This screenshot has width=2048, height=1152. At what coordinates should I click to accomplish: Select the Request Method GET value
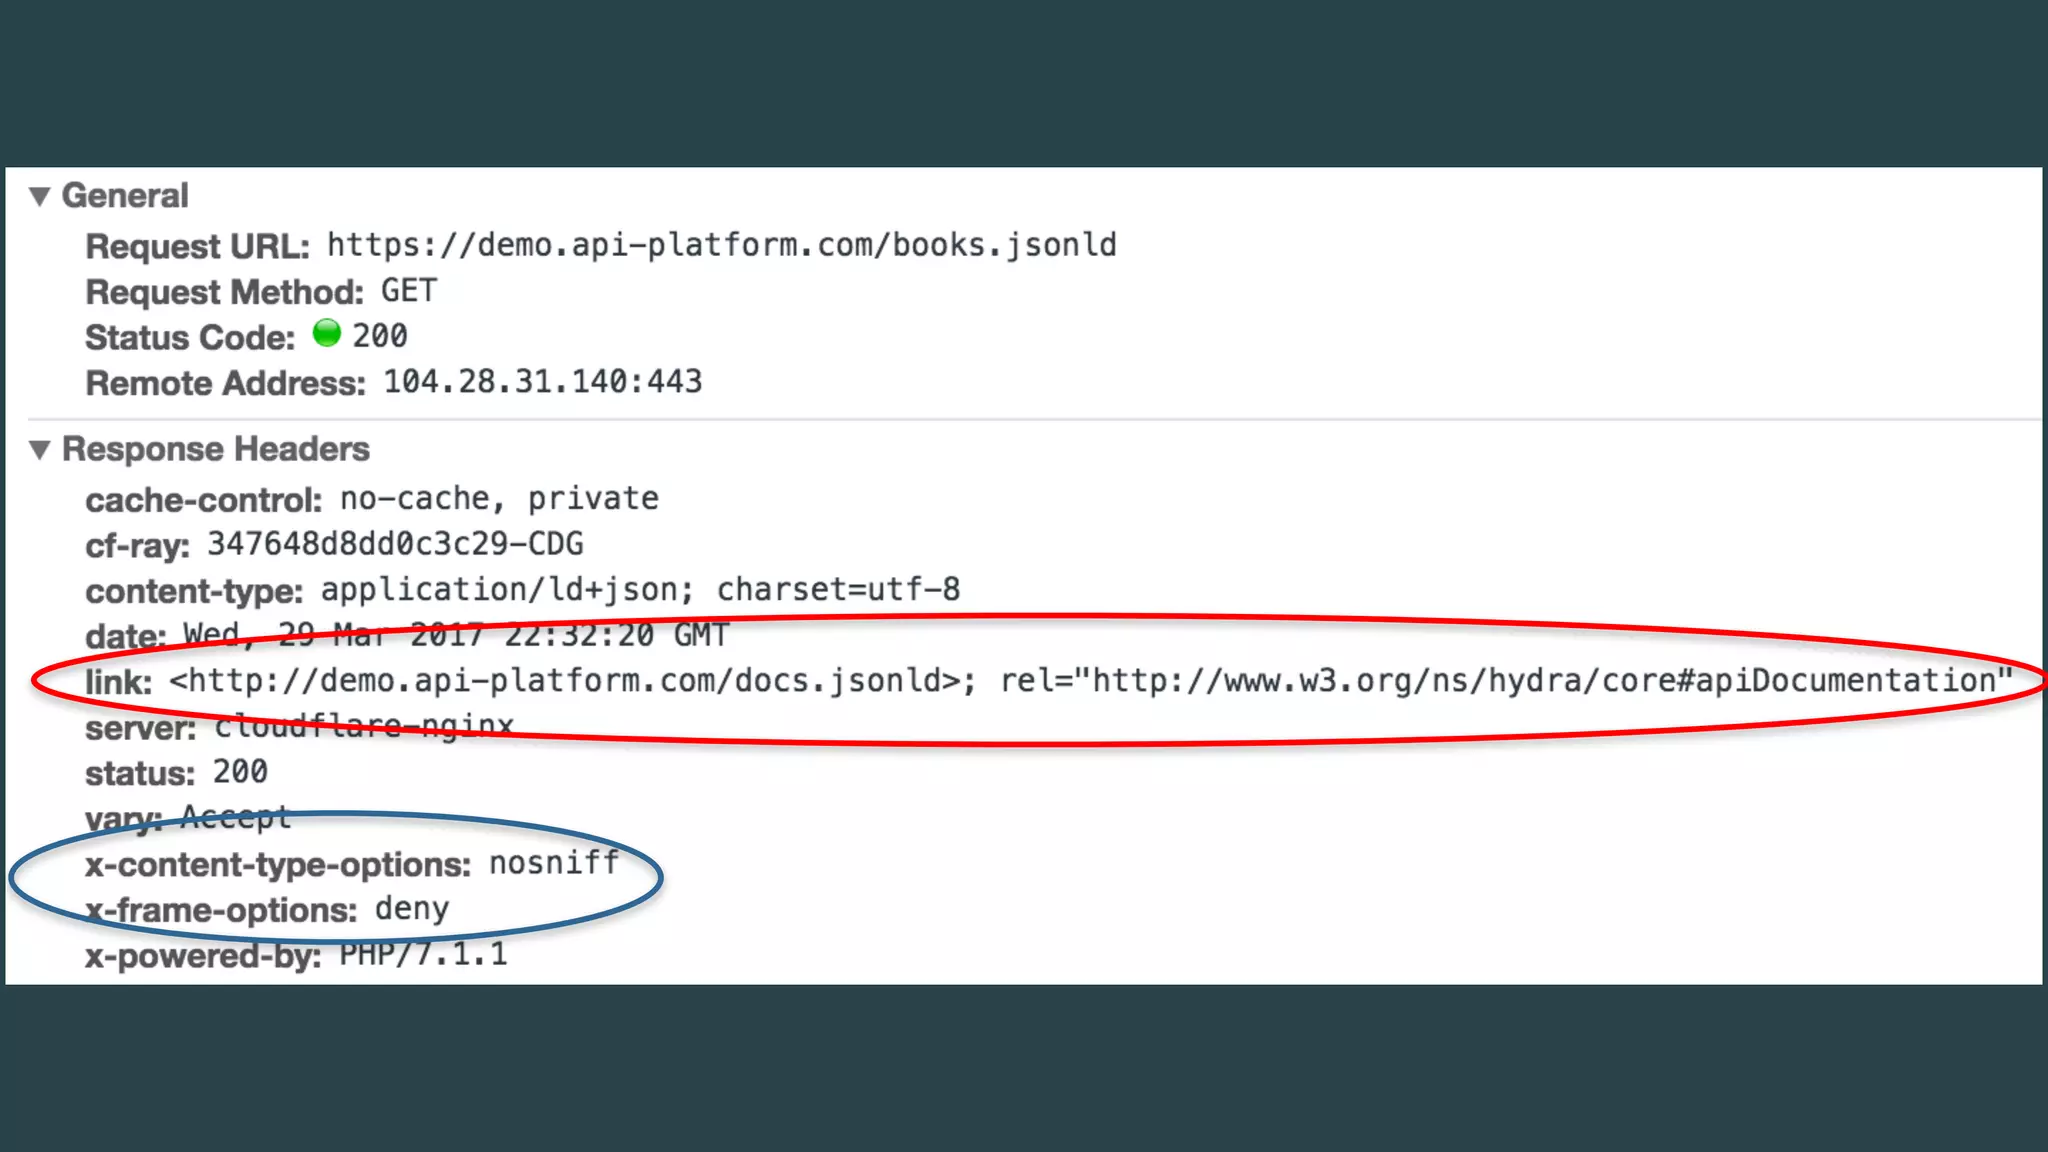pos(409,291)
